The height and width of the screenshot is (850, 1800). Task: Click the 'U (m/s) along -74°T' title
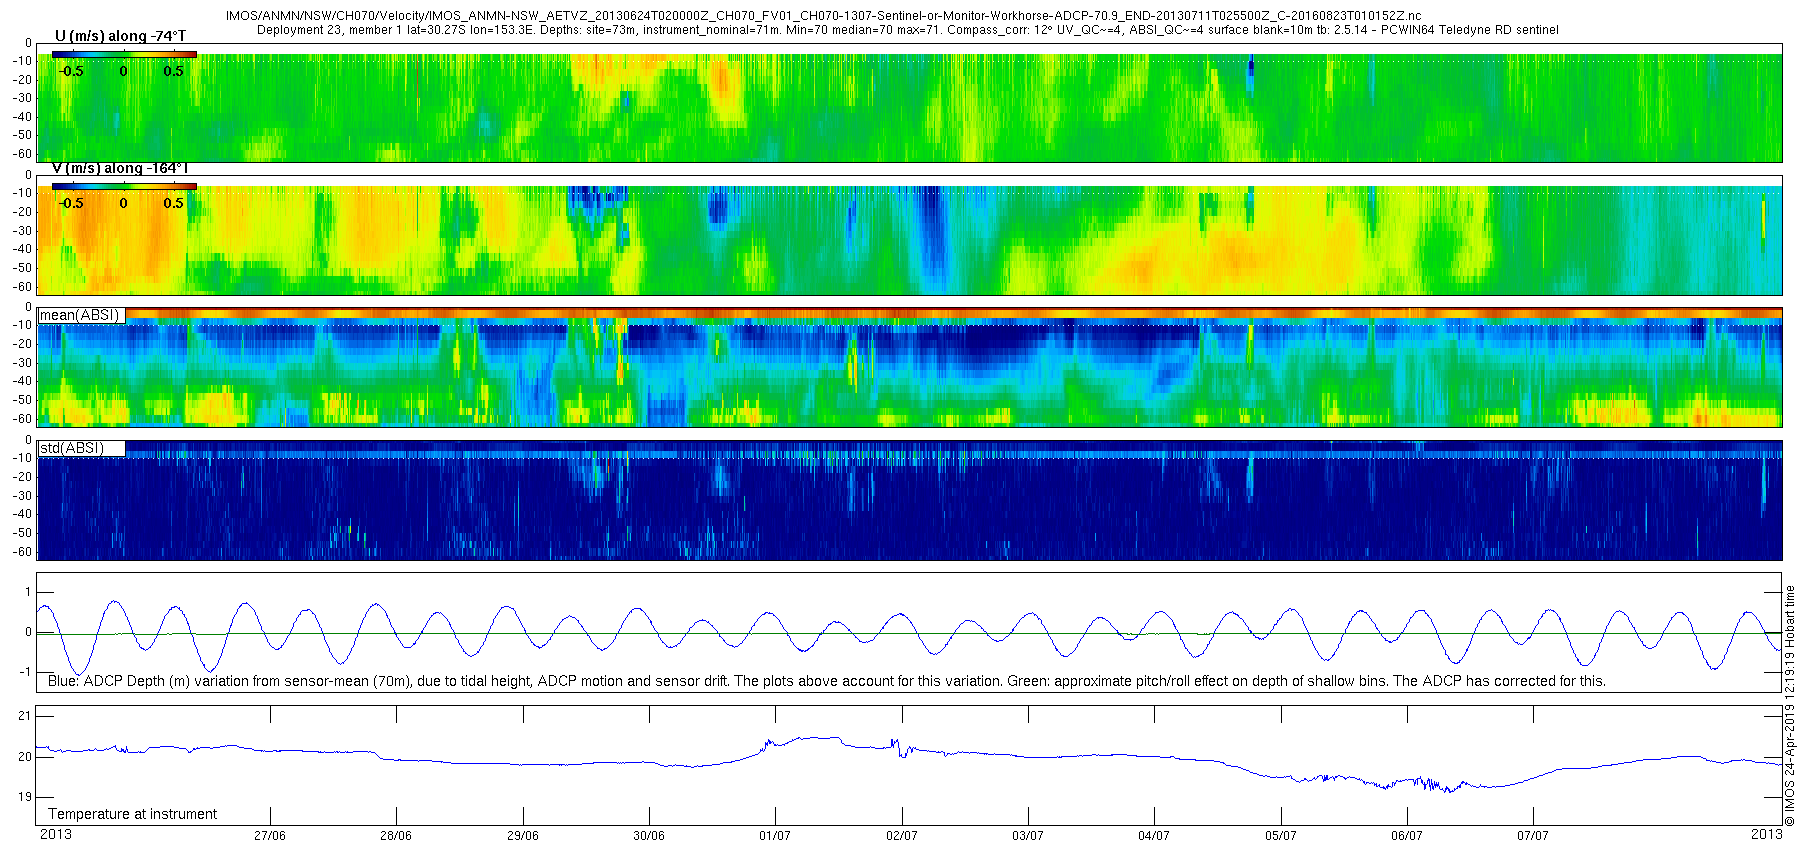point(120,36)
